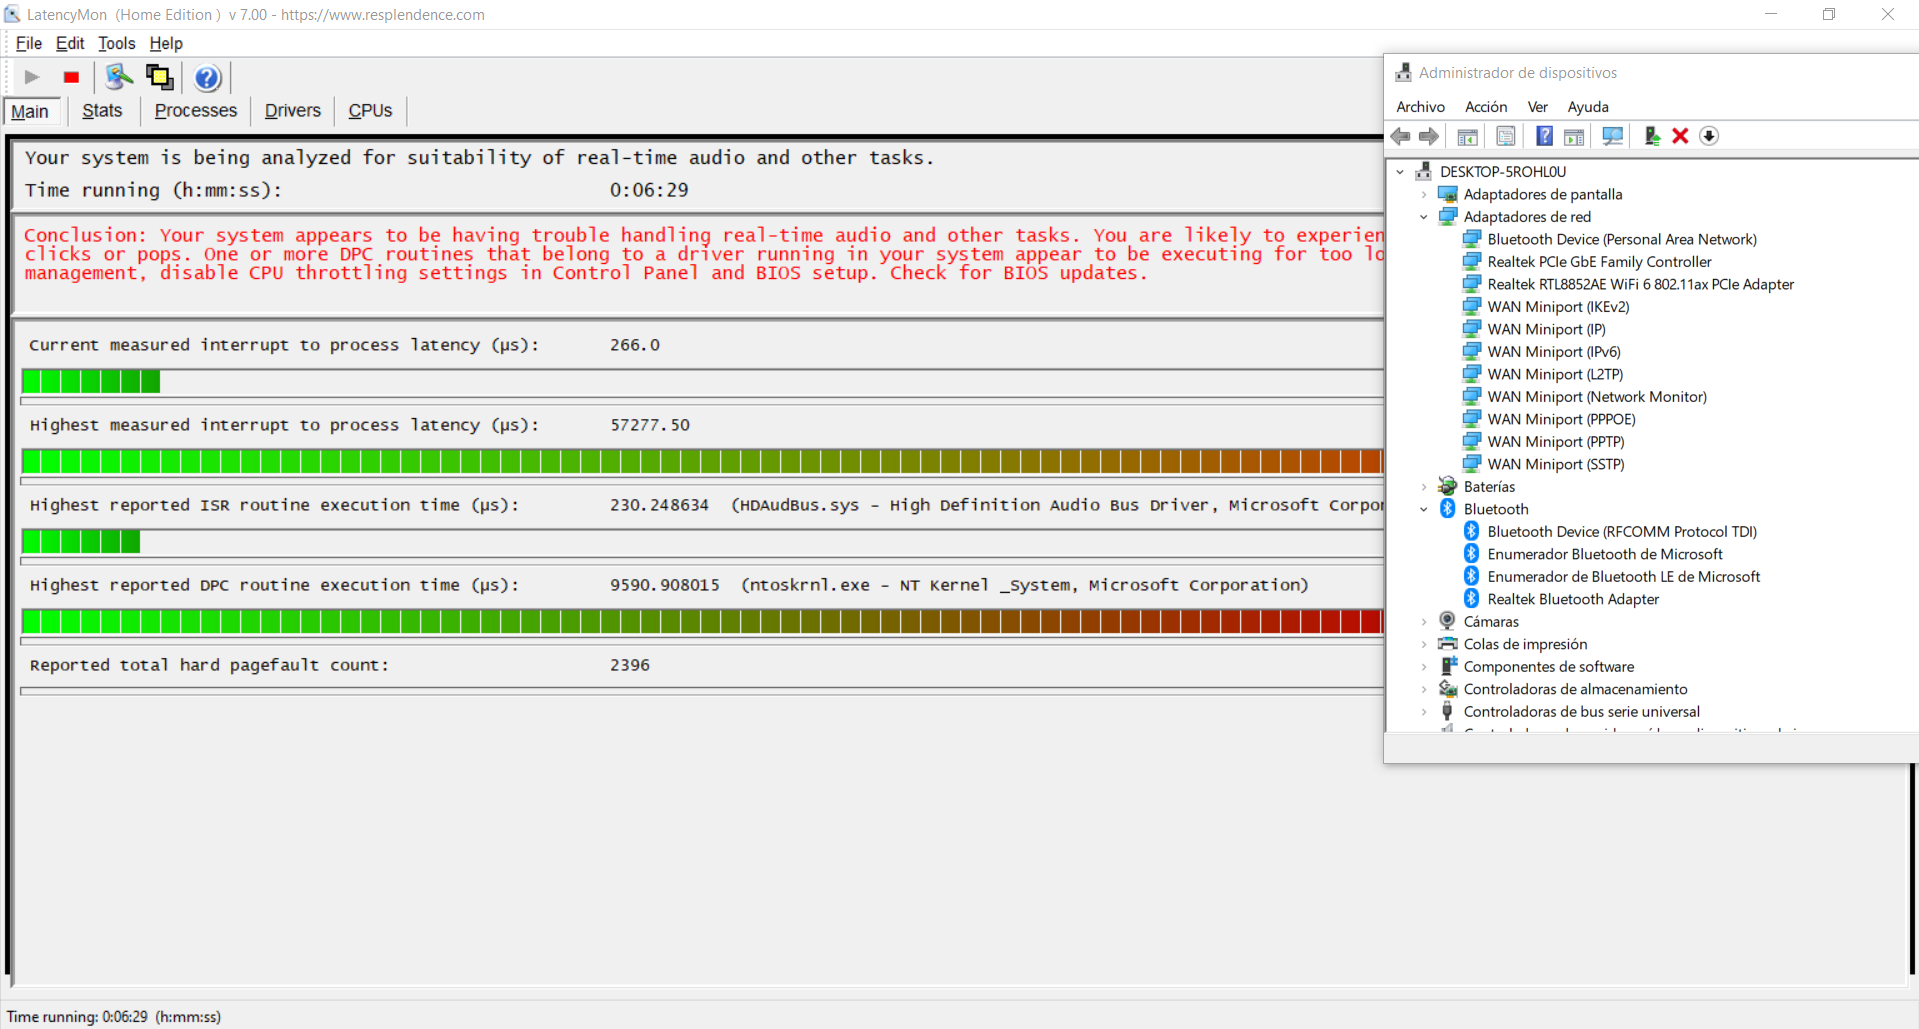The image size is (1919, 1029).
Task: Expand Adaptadores de pantalla
Action: 1424,194
